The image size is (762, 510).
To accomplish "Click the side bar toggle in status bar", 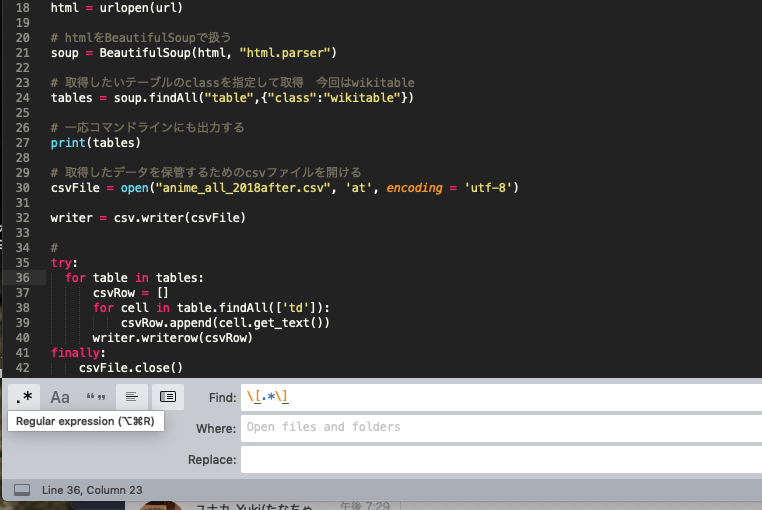I will coord(20,490).
